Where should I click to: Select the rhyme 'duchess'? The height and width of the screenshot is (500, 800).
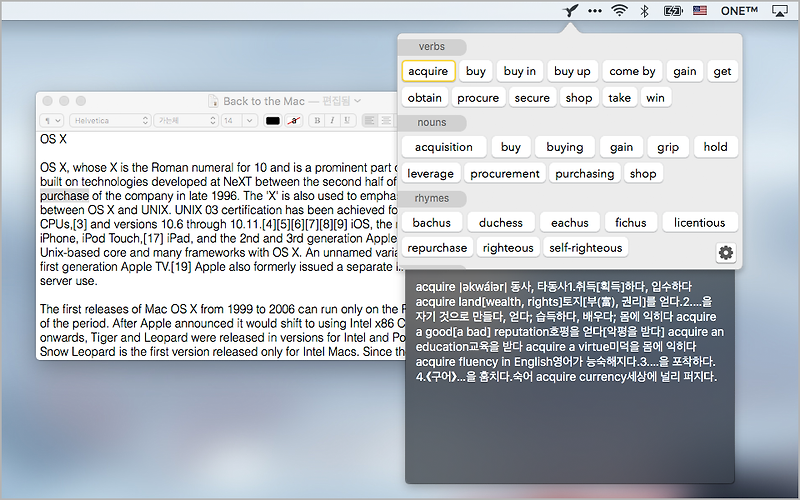[x=501, y=222]
